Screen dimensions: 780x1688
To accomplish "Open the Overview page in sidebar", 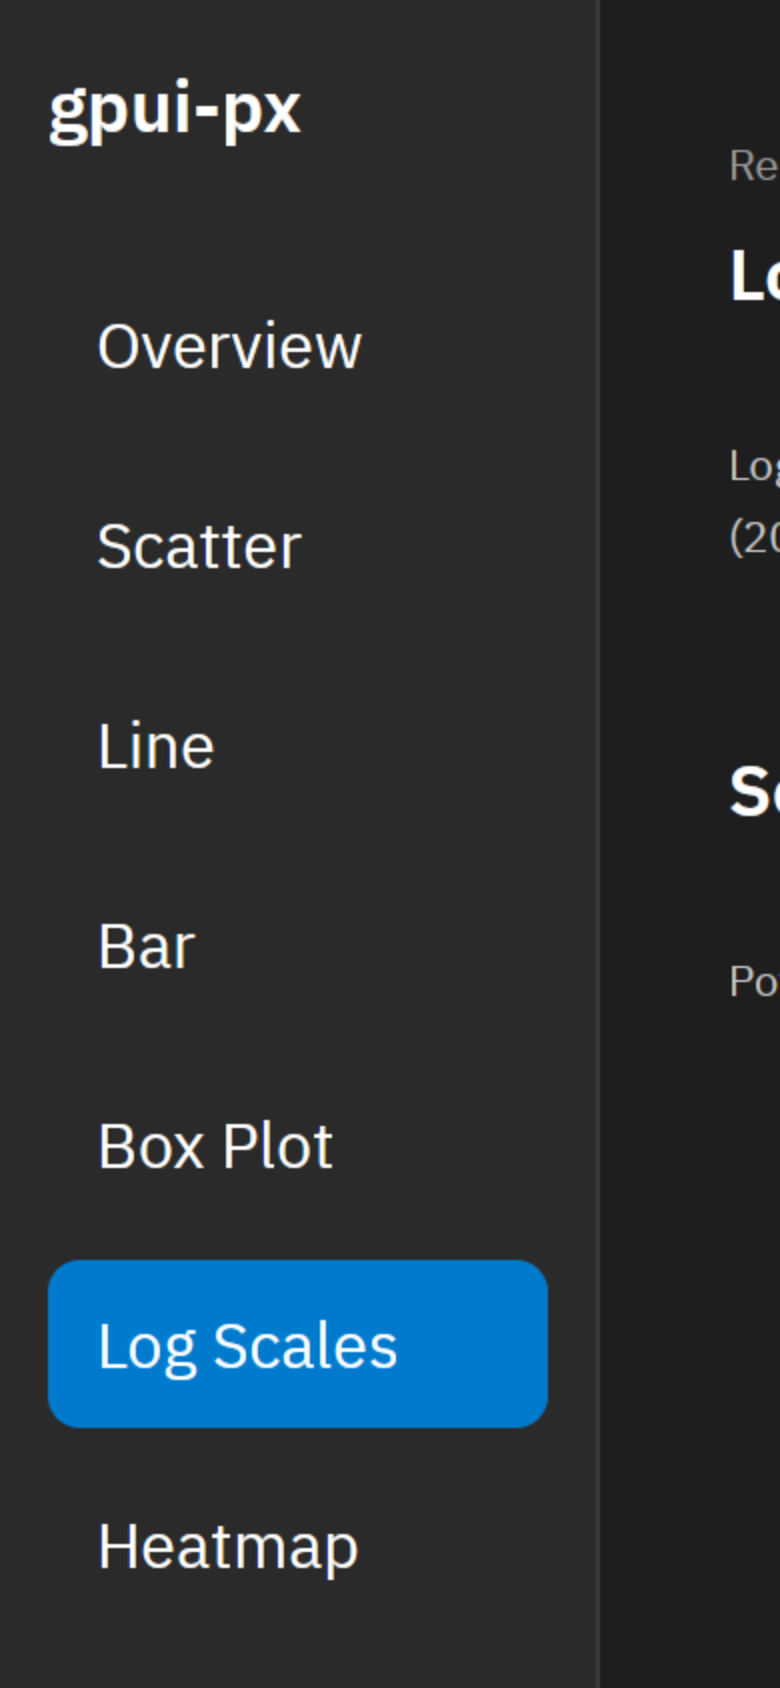I will click(298, 346).
